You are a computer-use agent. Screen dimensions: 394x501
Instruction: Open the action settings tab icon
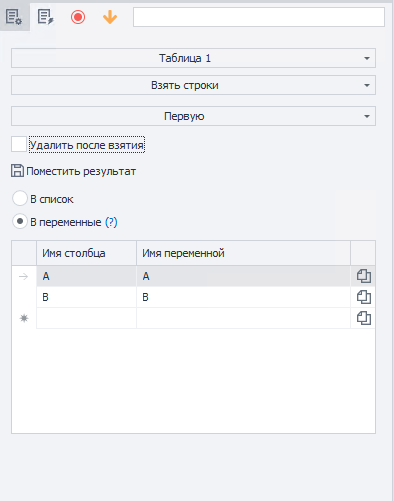[14, 17]
